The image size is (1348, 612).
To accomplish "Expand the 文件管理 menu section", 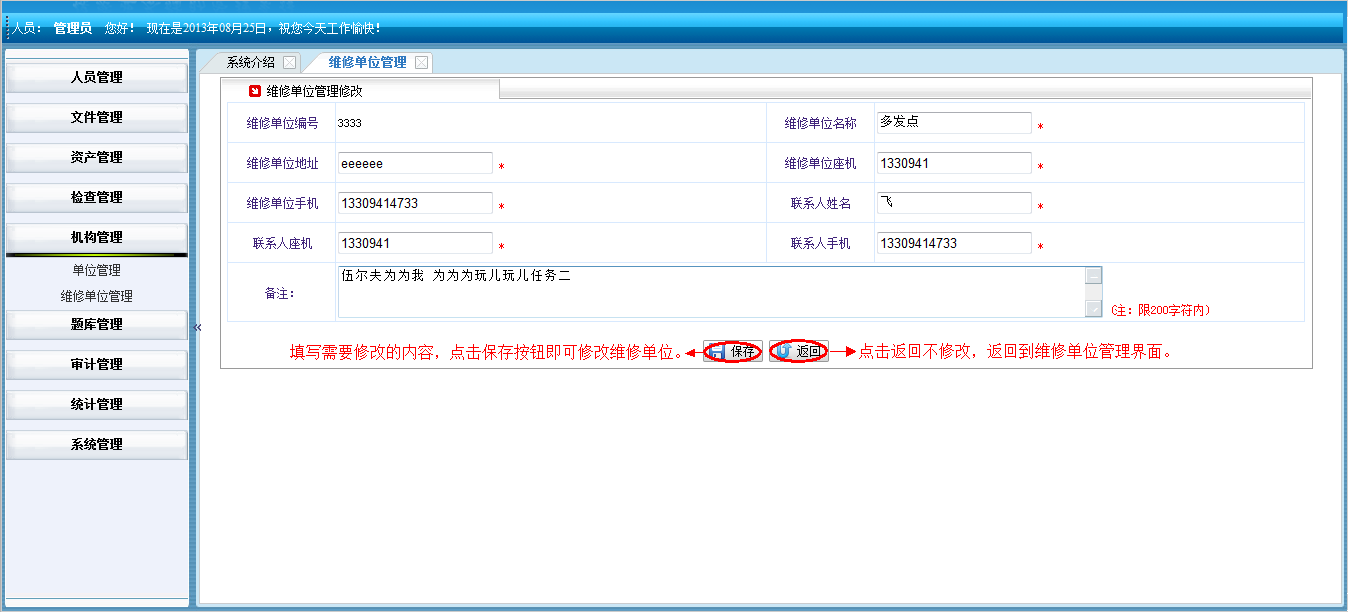I will coord(97,118).
